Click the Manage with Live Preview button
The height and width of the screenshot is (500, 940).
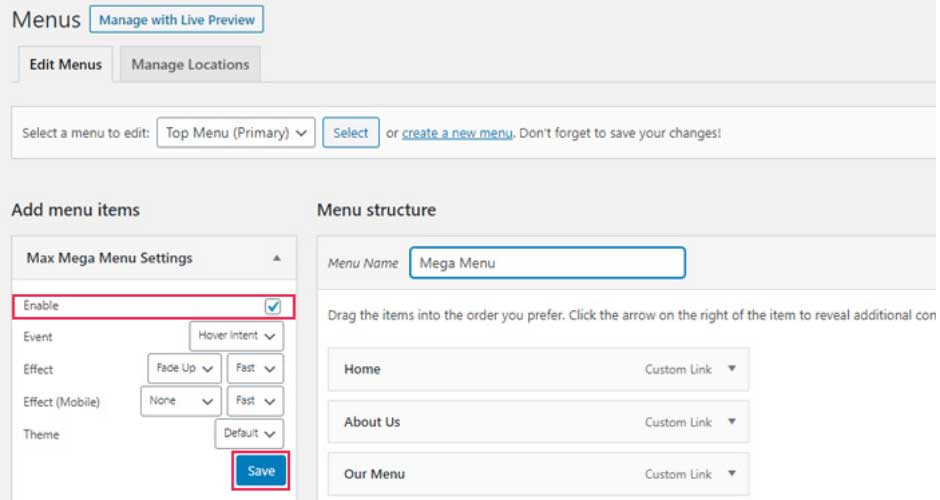pos(177,20)
